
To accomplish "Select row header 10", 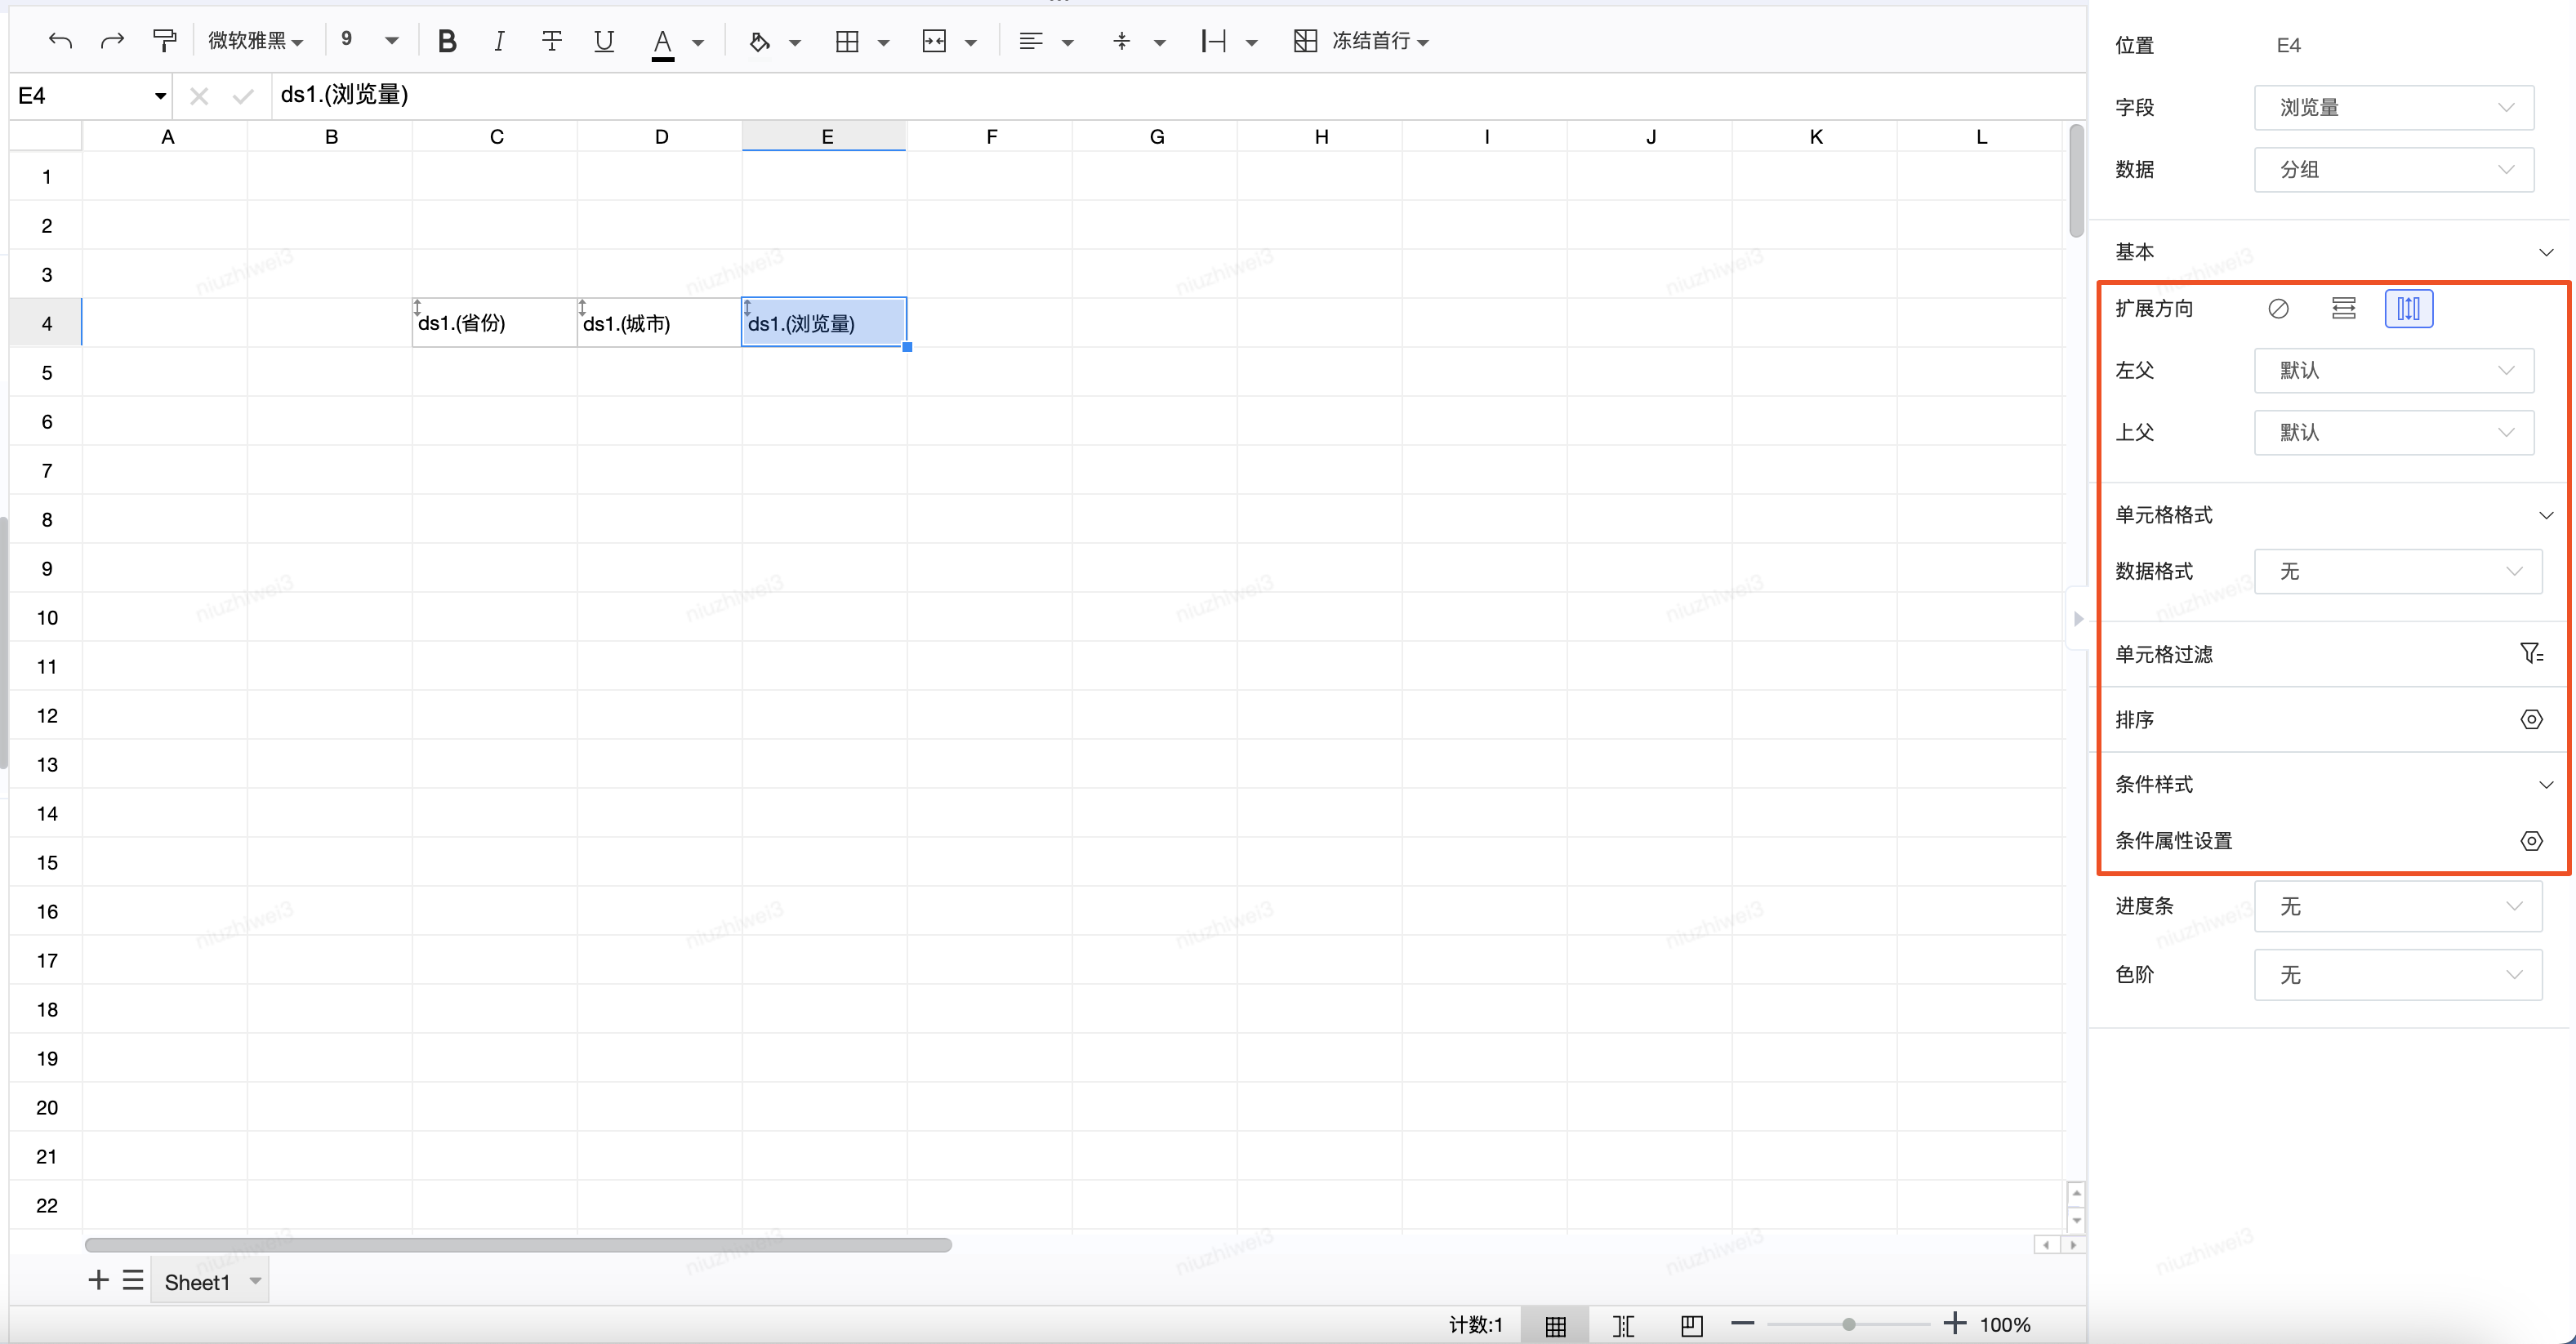I will point(46,618).
